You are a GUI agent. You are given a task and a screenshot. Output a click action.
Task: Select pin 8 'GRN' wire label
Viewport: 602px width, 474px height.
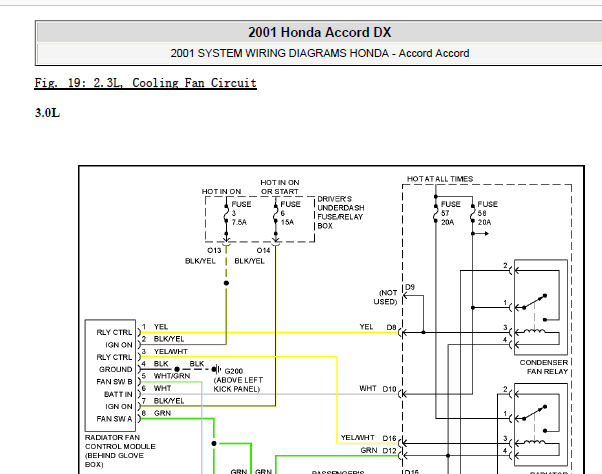click(x=162, y=413)
